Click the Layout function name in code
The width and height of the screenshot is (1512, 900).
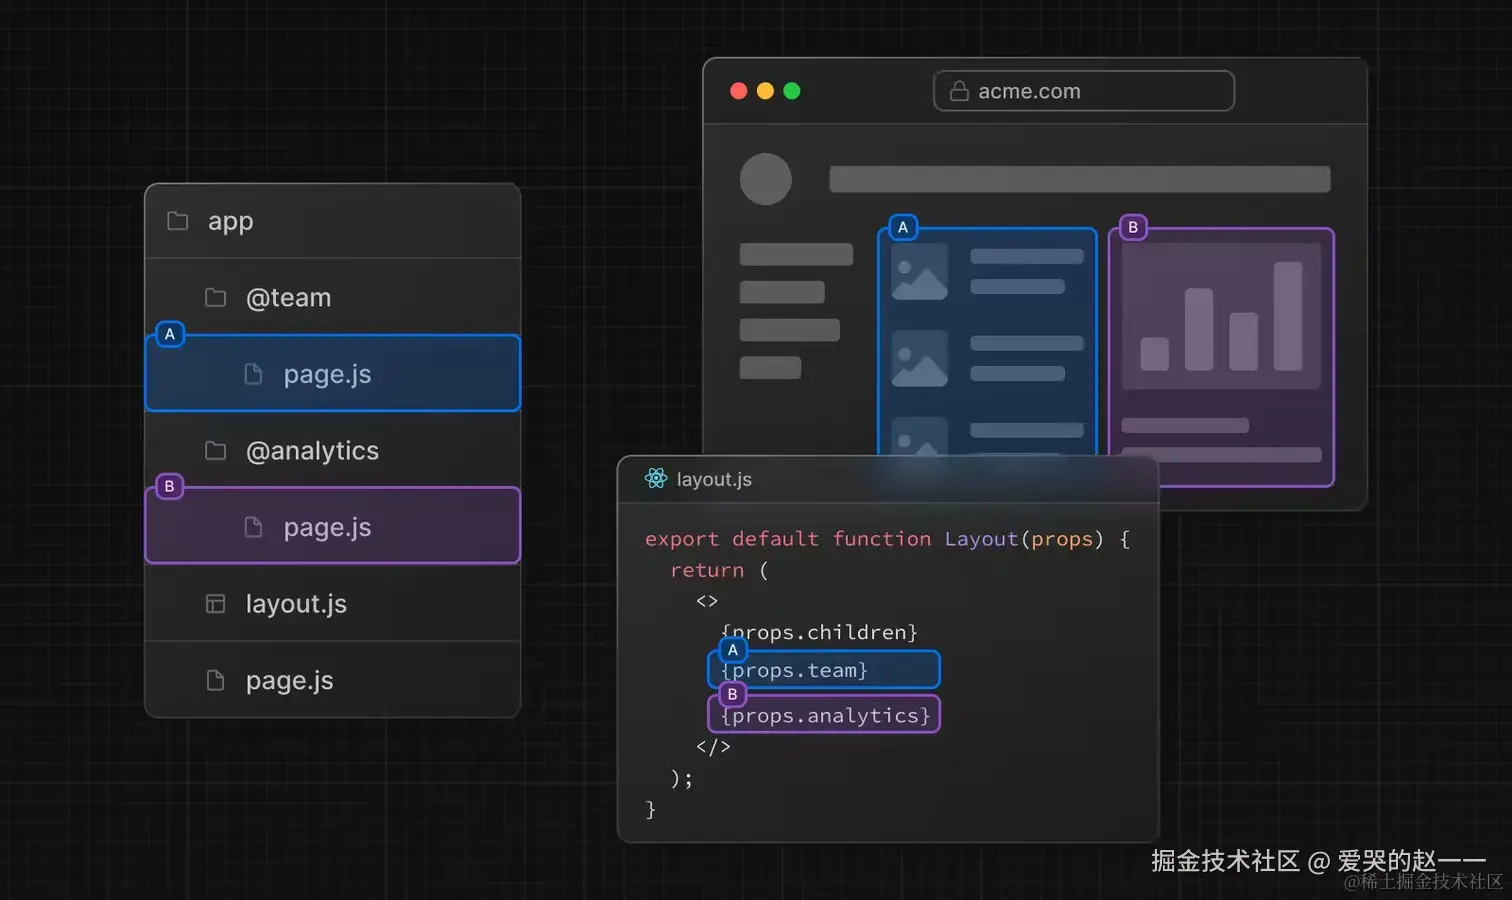click(981, 539)
